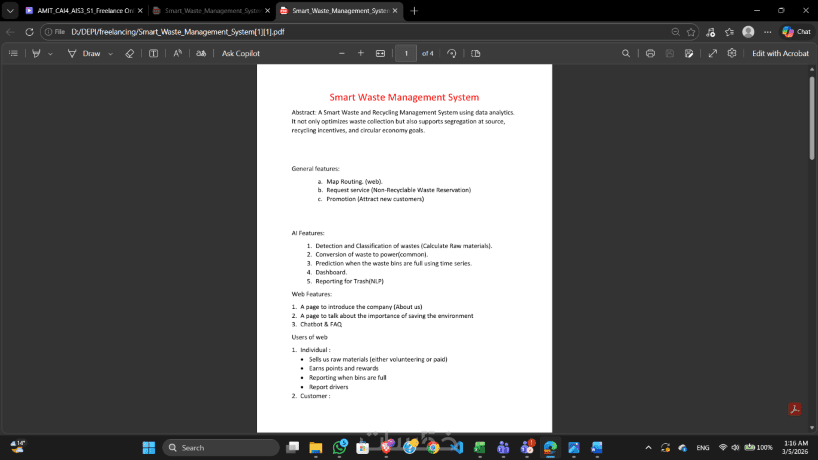Open the clock and date panel
This screenshot has width=818, height=460.
(796, 447)
